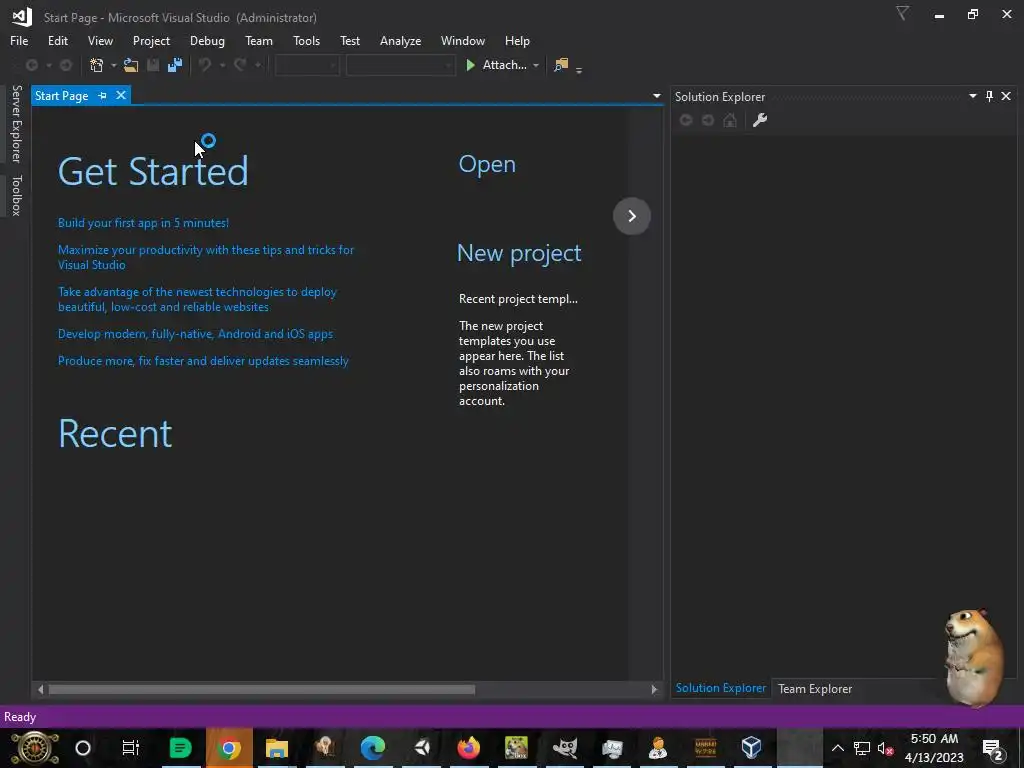Click the Find in Files toolbar icon
1024x768 pixels.
(561, 65)
